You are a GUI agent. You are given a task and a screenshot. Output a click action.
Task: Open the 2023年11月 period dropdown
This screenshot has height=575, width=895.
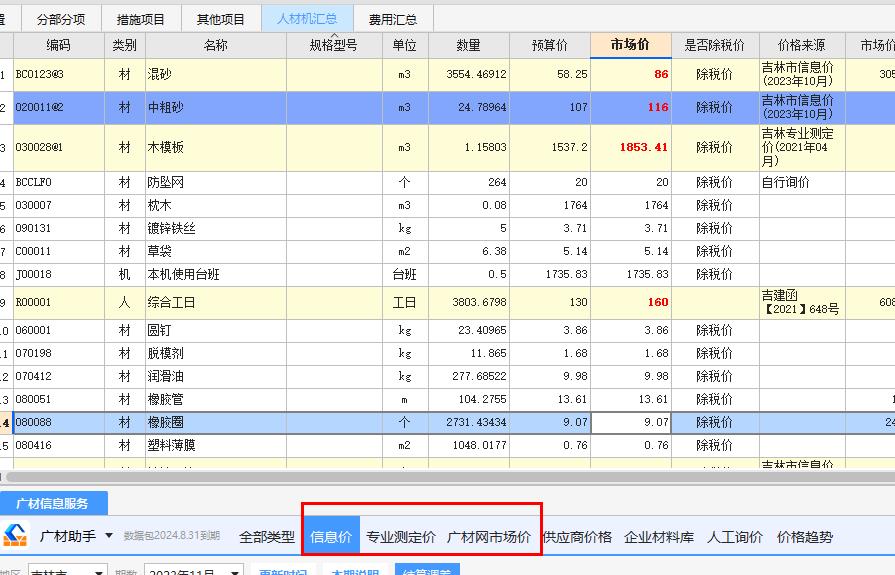[x=194, y=570]
